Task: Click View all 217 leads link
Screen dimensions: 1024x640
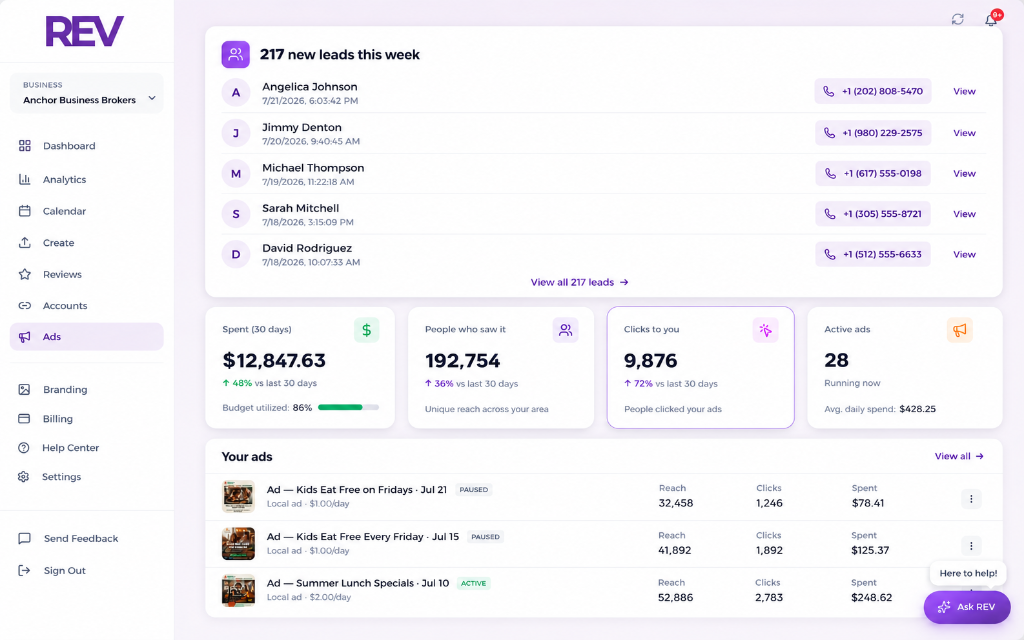Action: [579, 282]
